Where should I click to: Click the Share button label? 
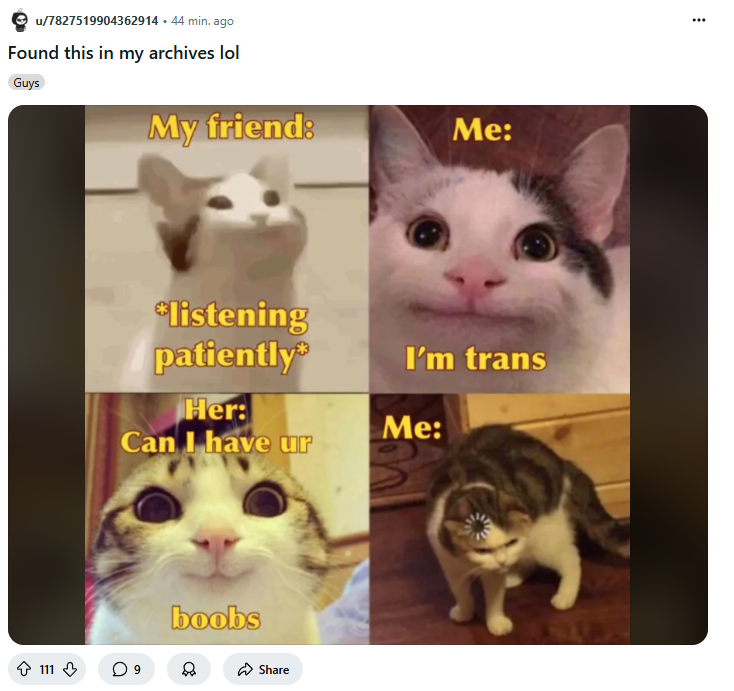pos(274,669)
